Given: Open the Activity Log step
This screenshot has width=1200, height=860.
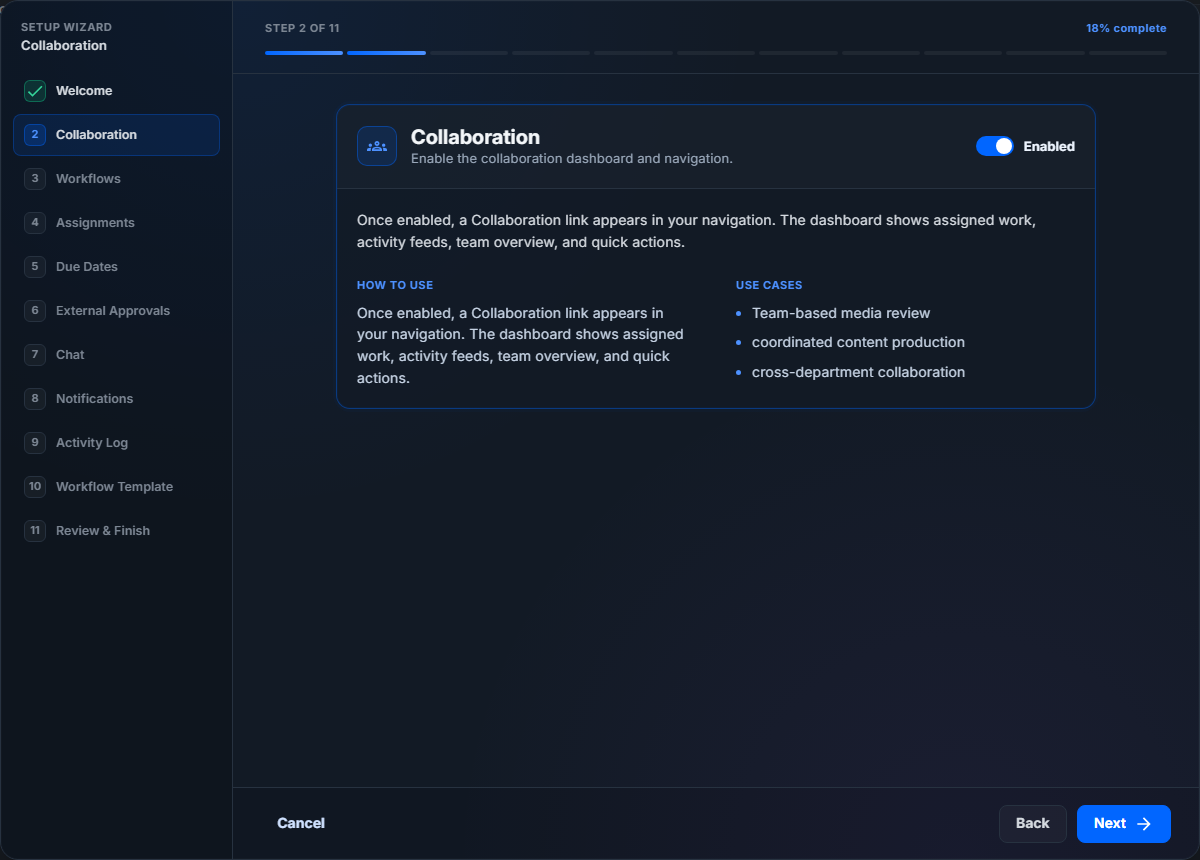Looking at the screenshot, I should [x=116, y=443].
